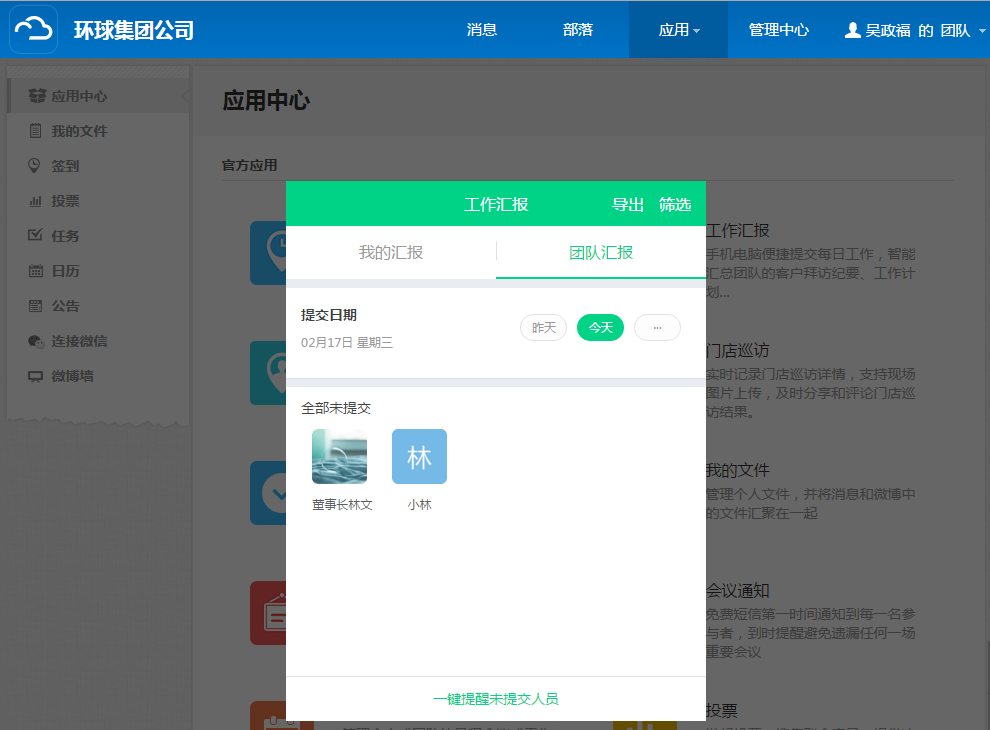The image size is (990, 730).
Task: Open 微博墙 from the sidebar
Action: click(x=72, y=376)
